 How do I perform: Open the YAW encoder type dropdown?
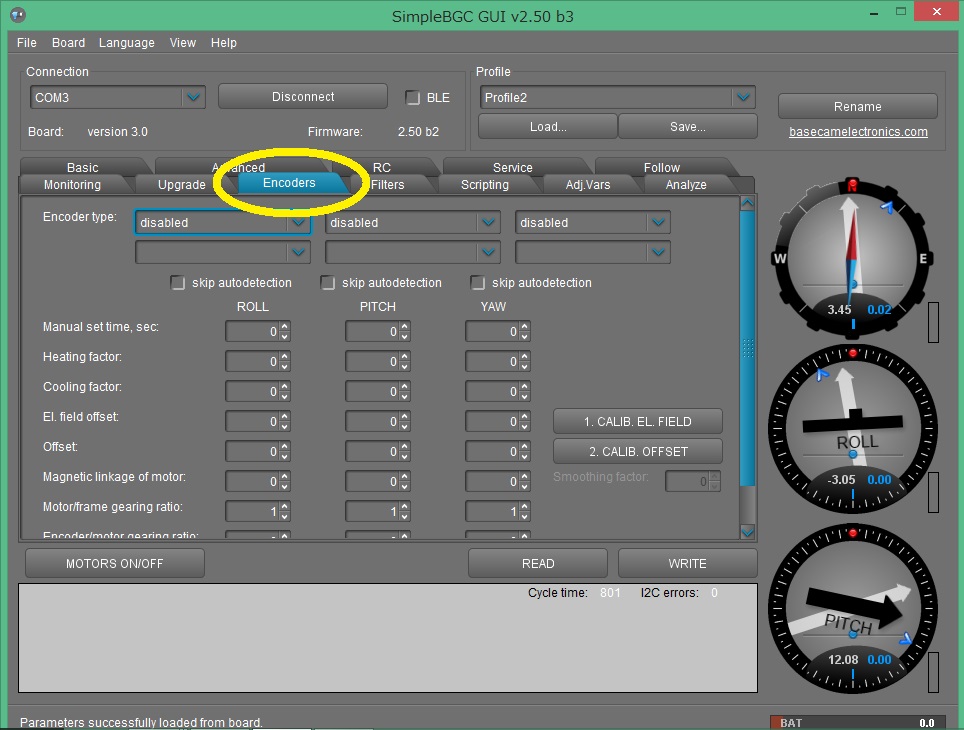coord(593,223)
